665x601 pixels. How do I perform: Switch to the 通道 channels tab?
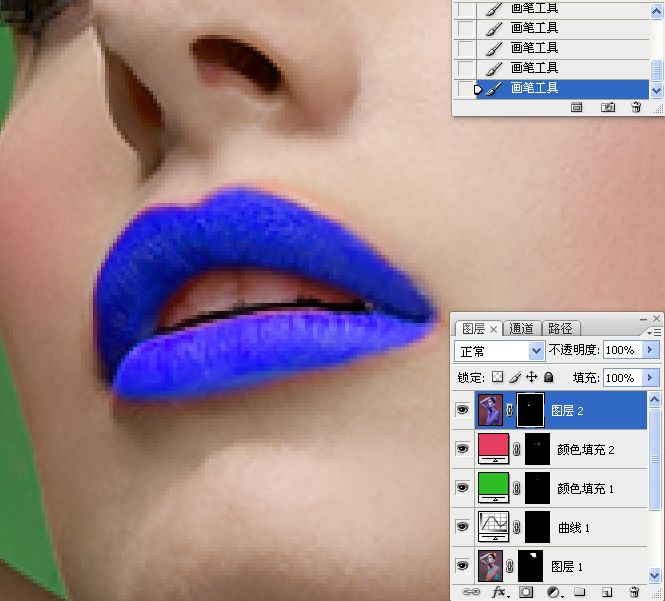pos(521,329)
